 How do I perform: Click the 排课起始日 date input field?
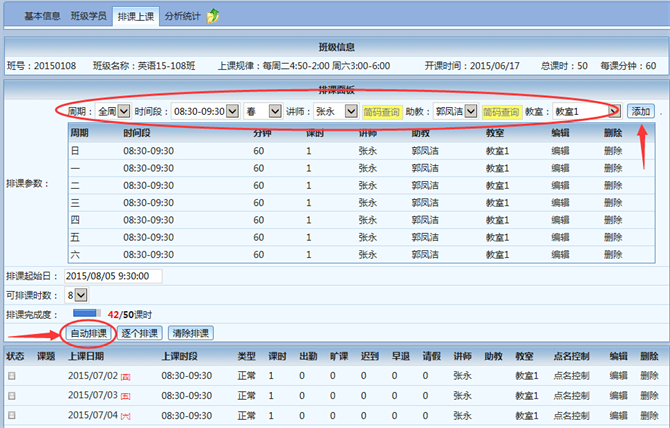tap(112, 276)
